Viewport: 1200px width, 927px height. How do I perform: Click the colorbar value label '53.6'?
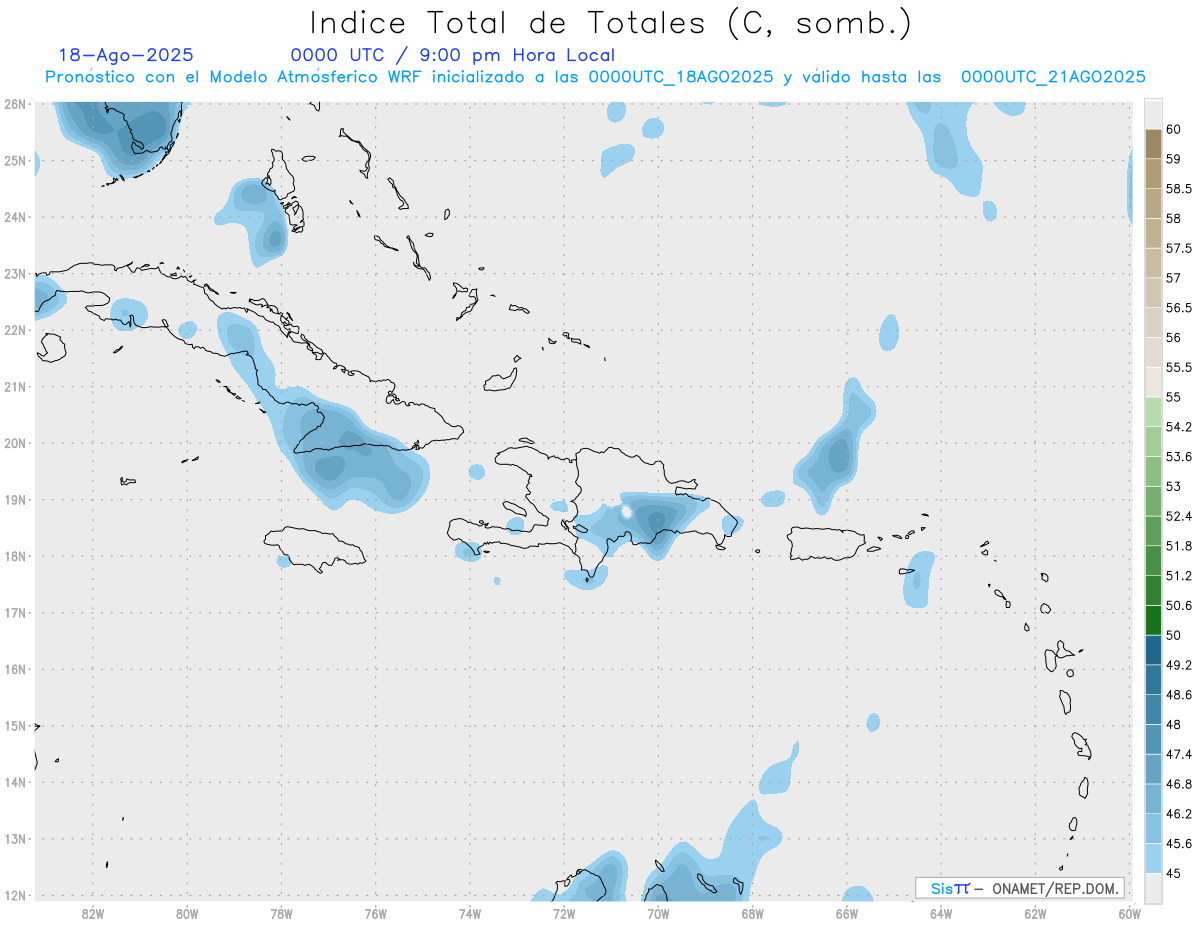[x=1180, y=457]
